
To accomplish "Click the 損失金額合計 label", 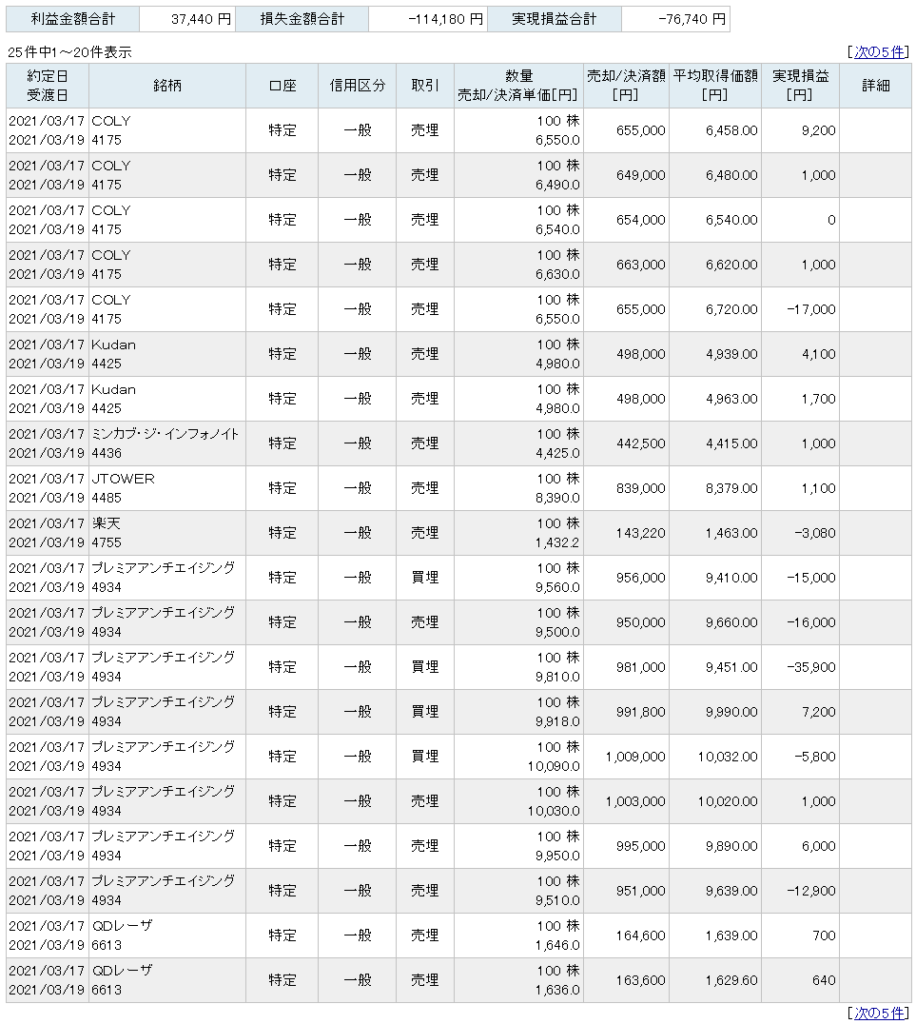I will click(302, 20).
